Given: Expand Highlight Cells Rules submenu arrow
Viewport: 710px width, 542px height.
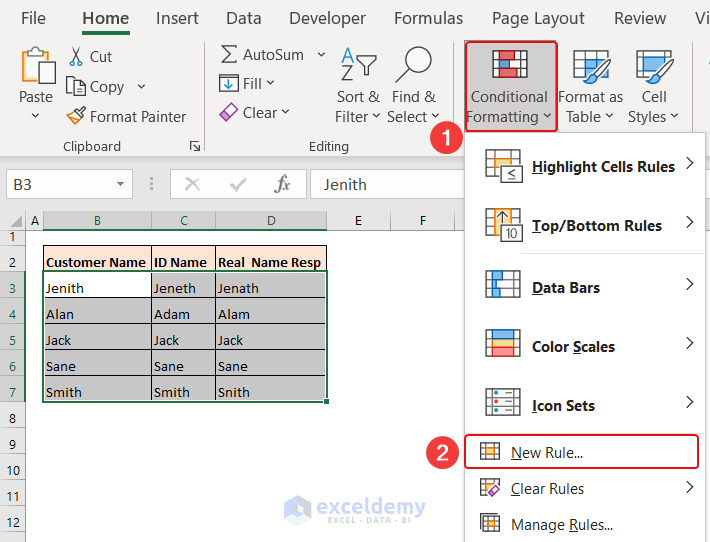Looking at the screenshot, I should point(690,163).
